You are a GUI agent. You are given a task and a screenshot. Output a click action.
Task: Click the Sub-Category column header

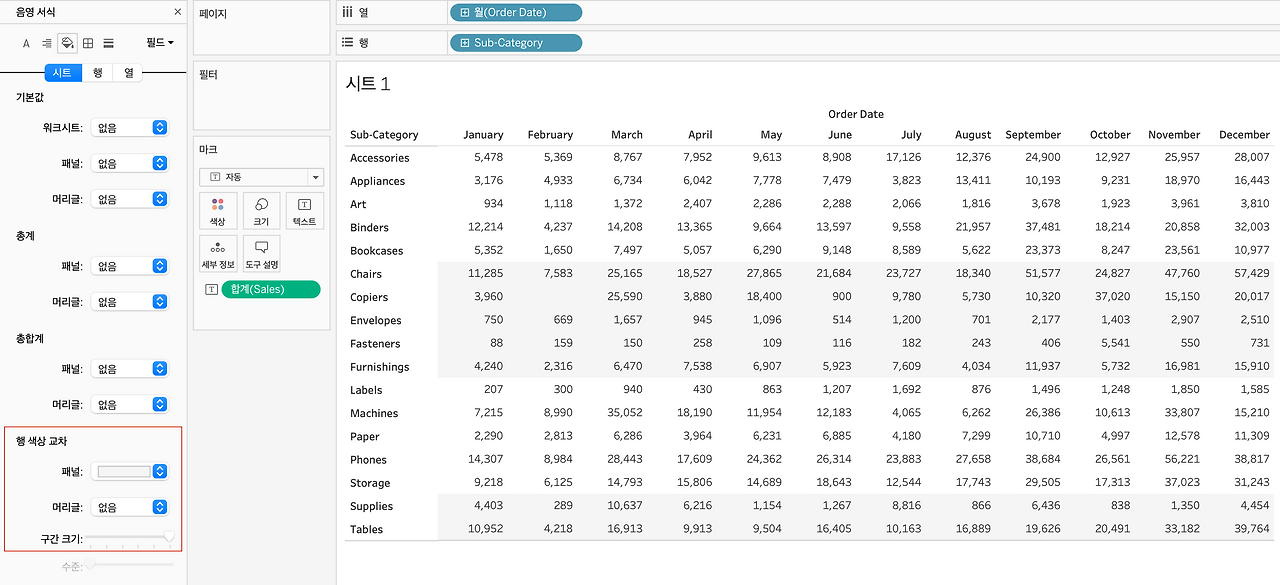384,135
